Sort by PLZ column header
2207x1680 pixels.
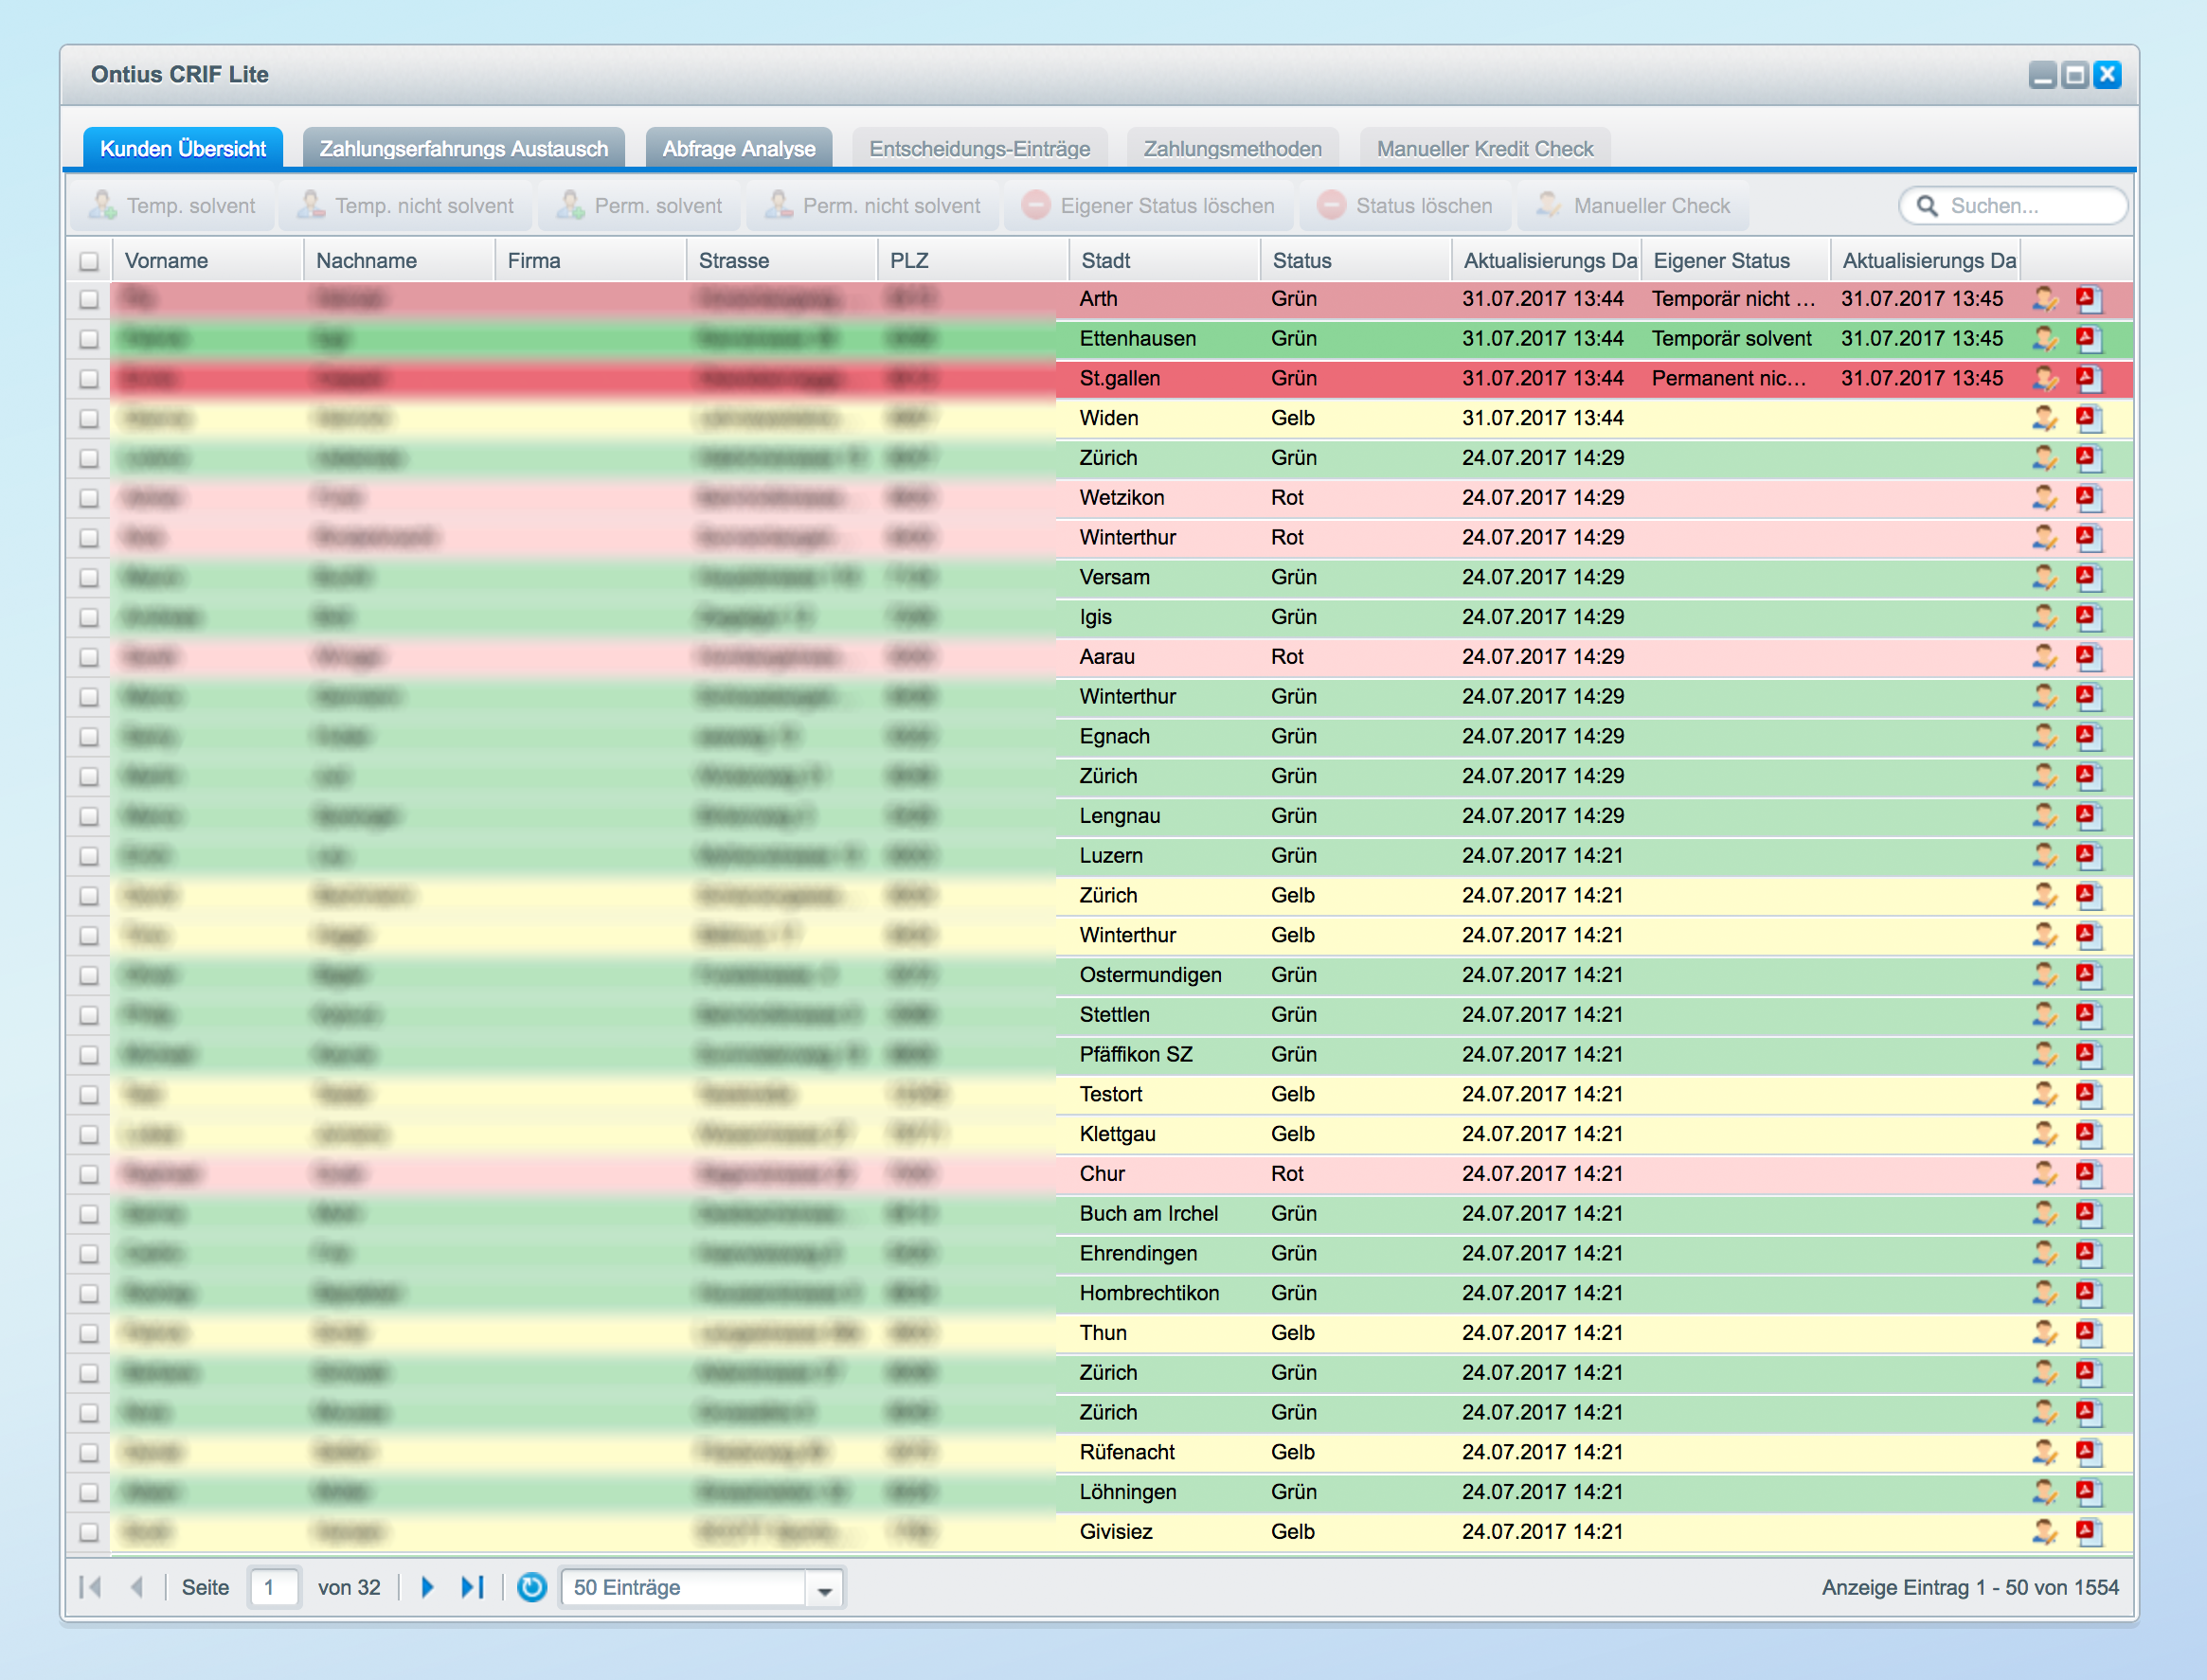click(x=973, y=261)
